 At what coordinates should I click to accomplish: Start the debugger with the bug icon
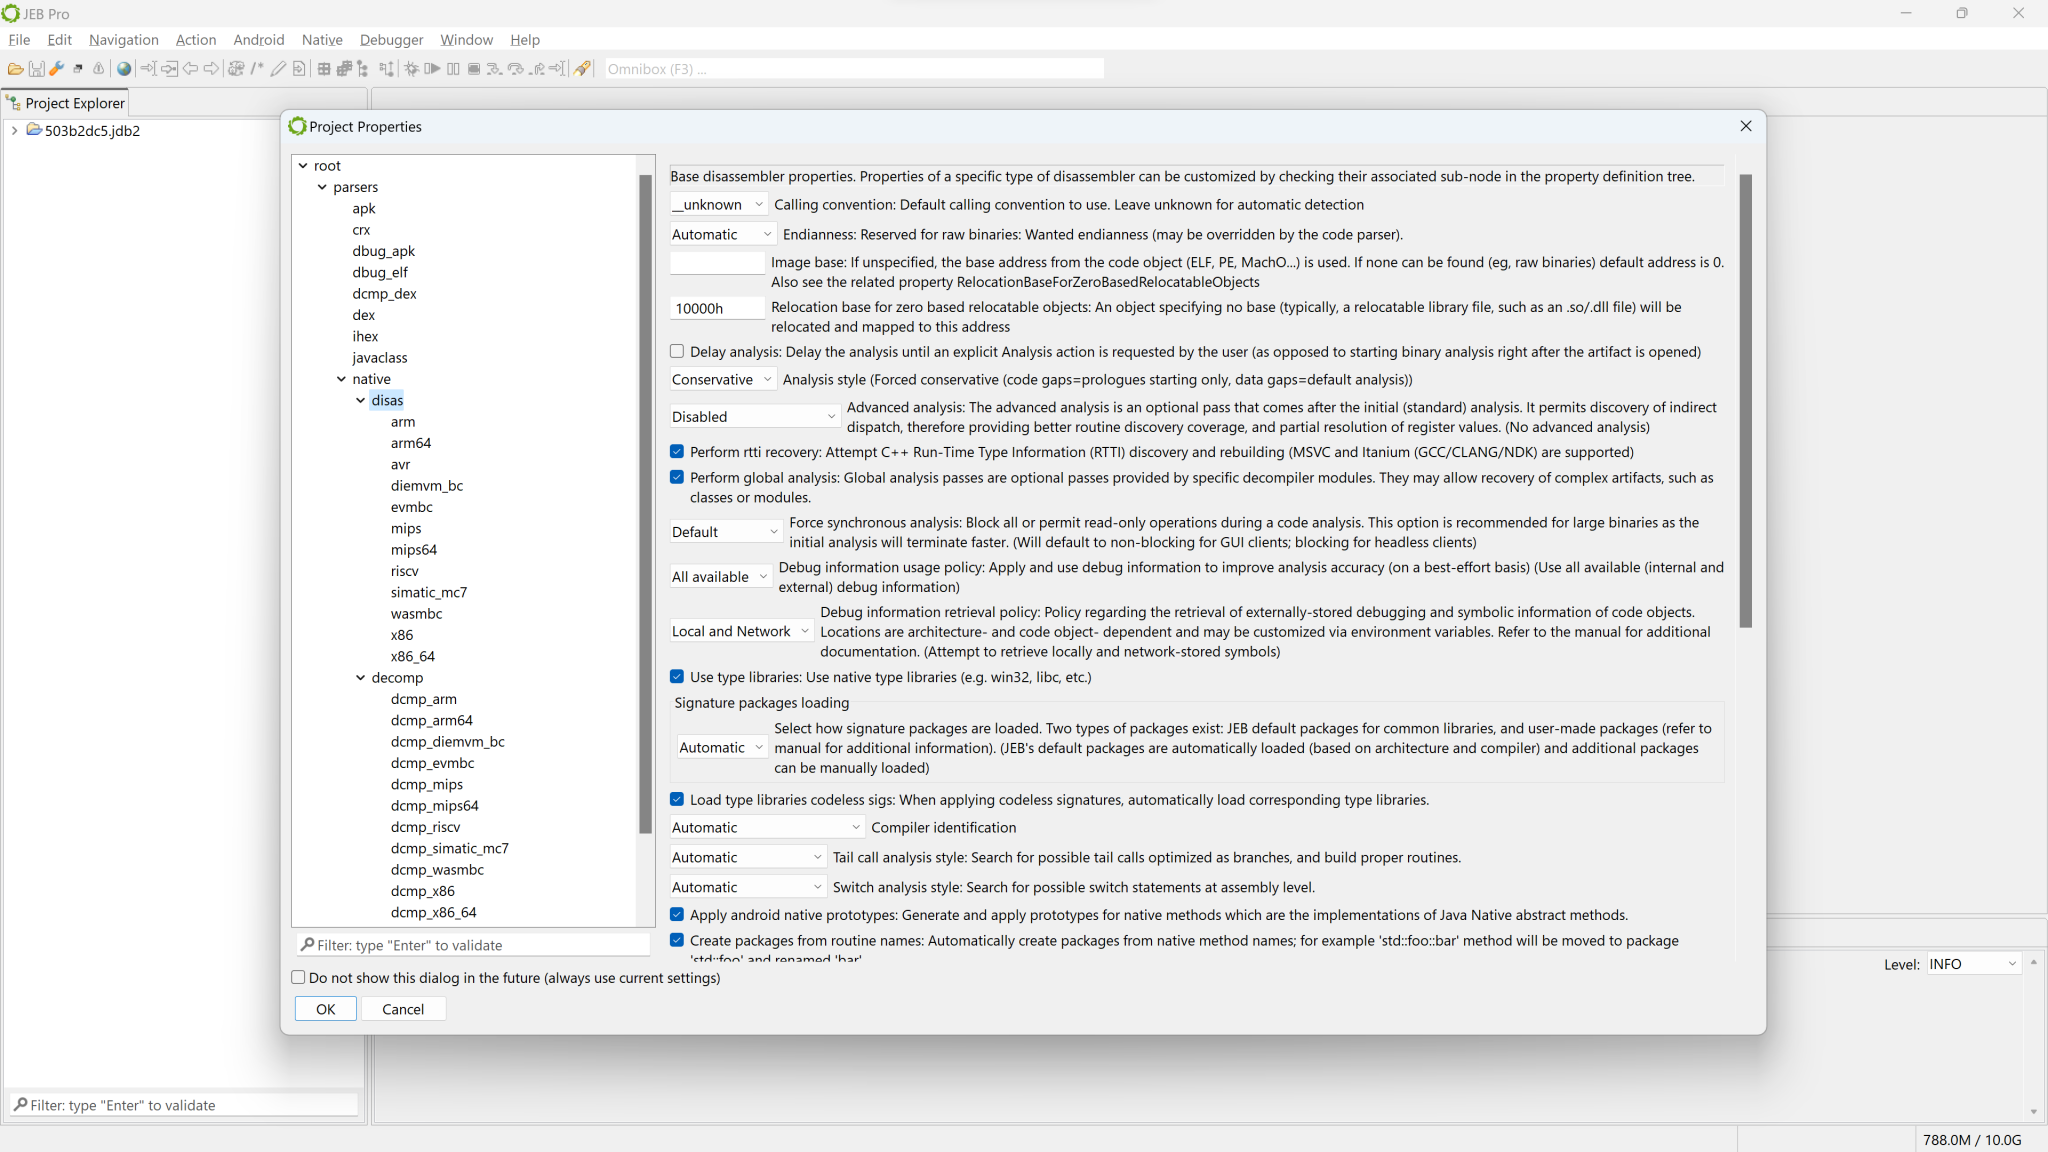pos(412,69)
